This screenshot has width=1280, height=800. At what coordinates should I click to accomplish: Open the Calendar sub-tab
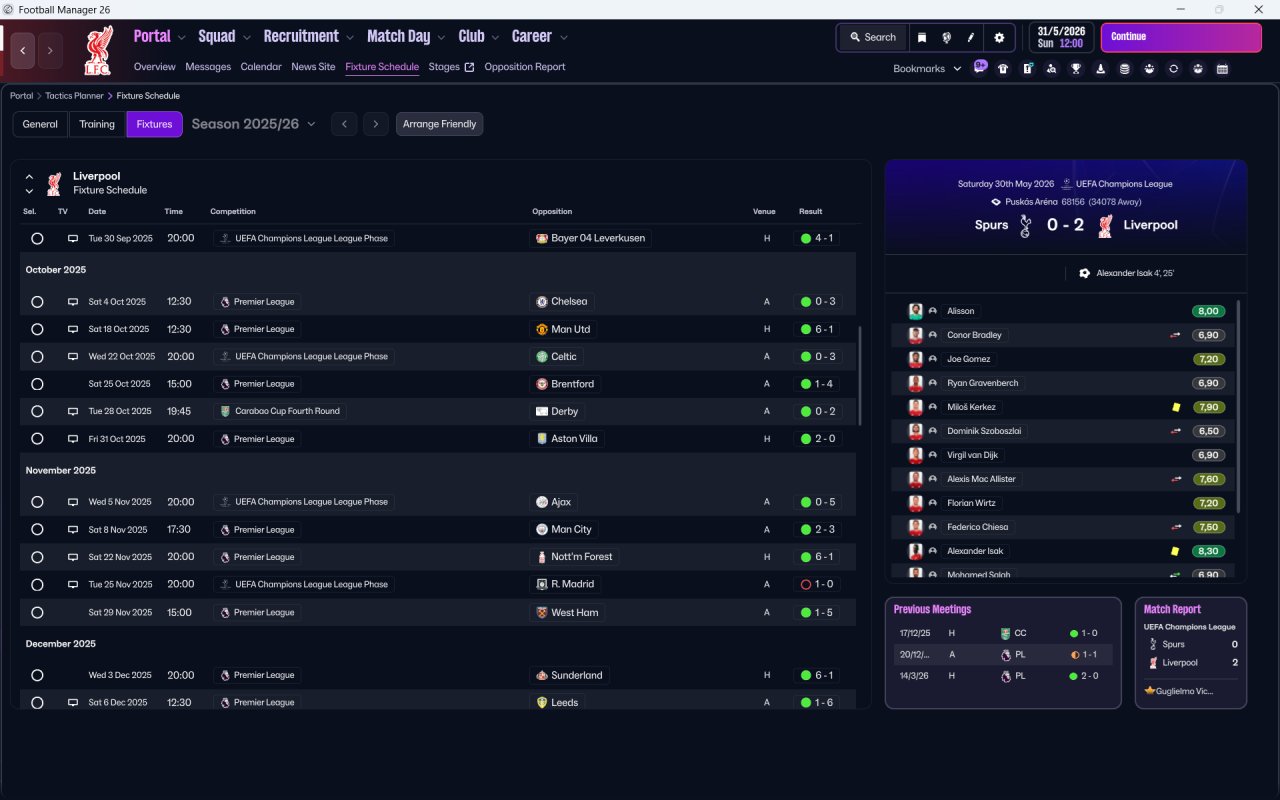click(x=261, y=67)
